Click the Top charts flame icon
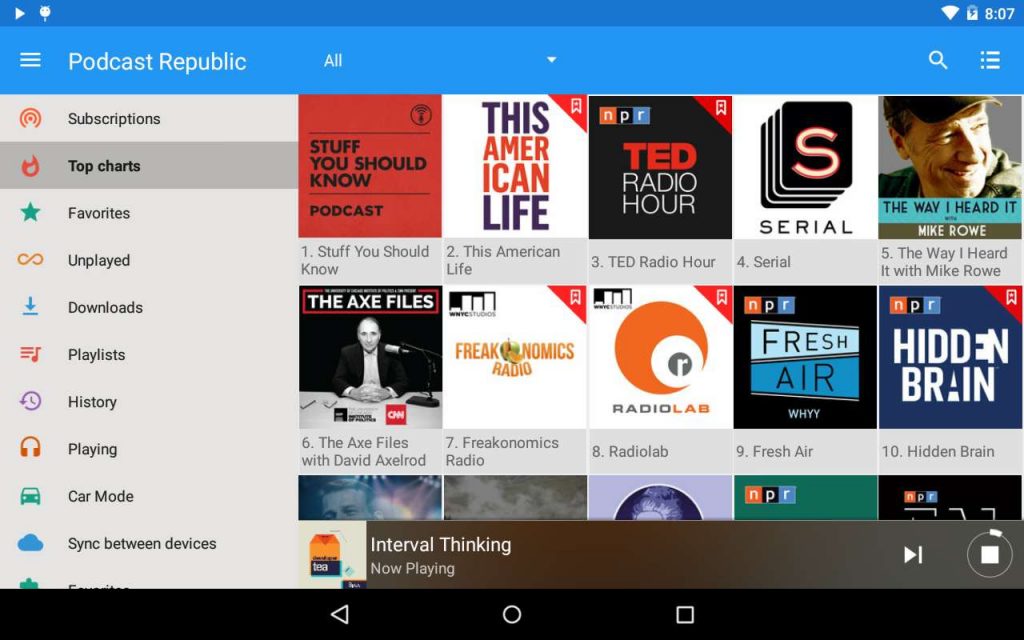The image size is (1024, 640). (x=30, y=166)
